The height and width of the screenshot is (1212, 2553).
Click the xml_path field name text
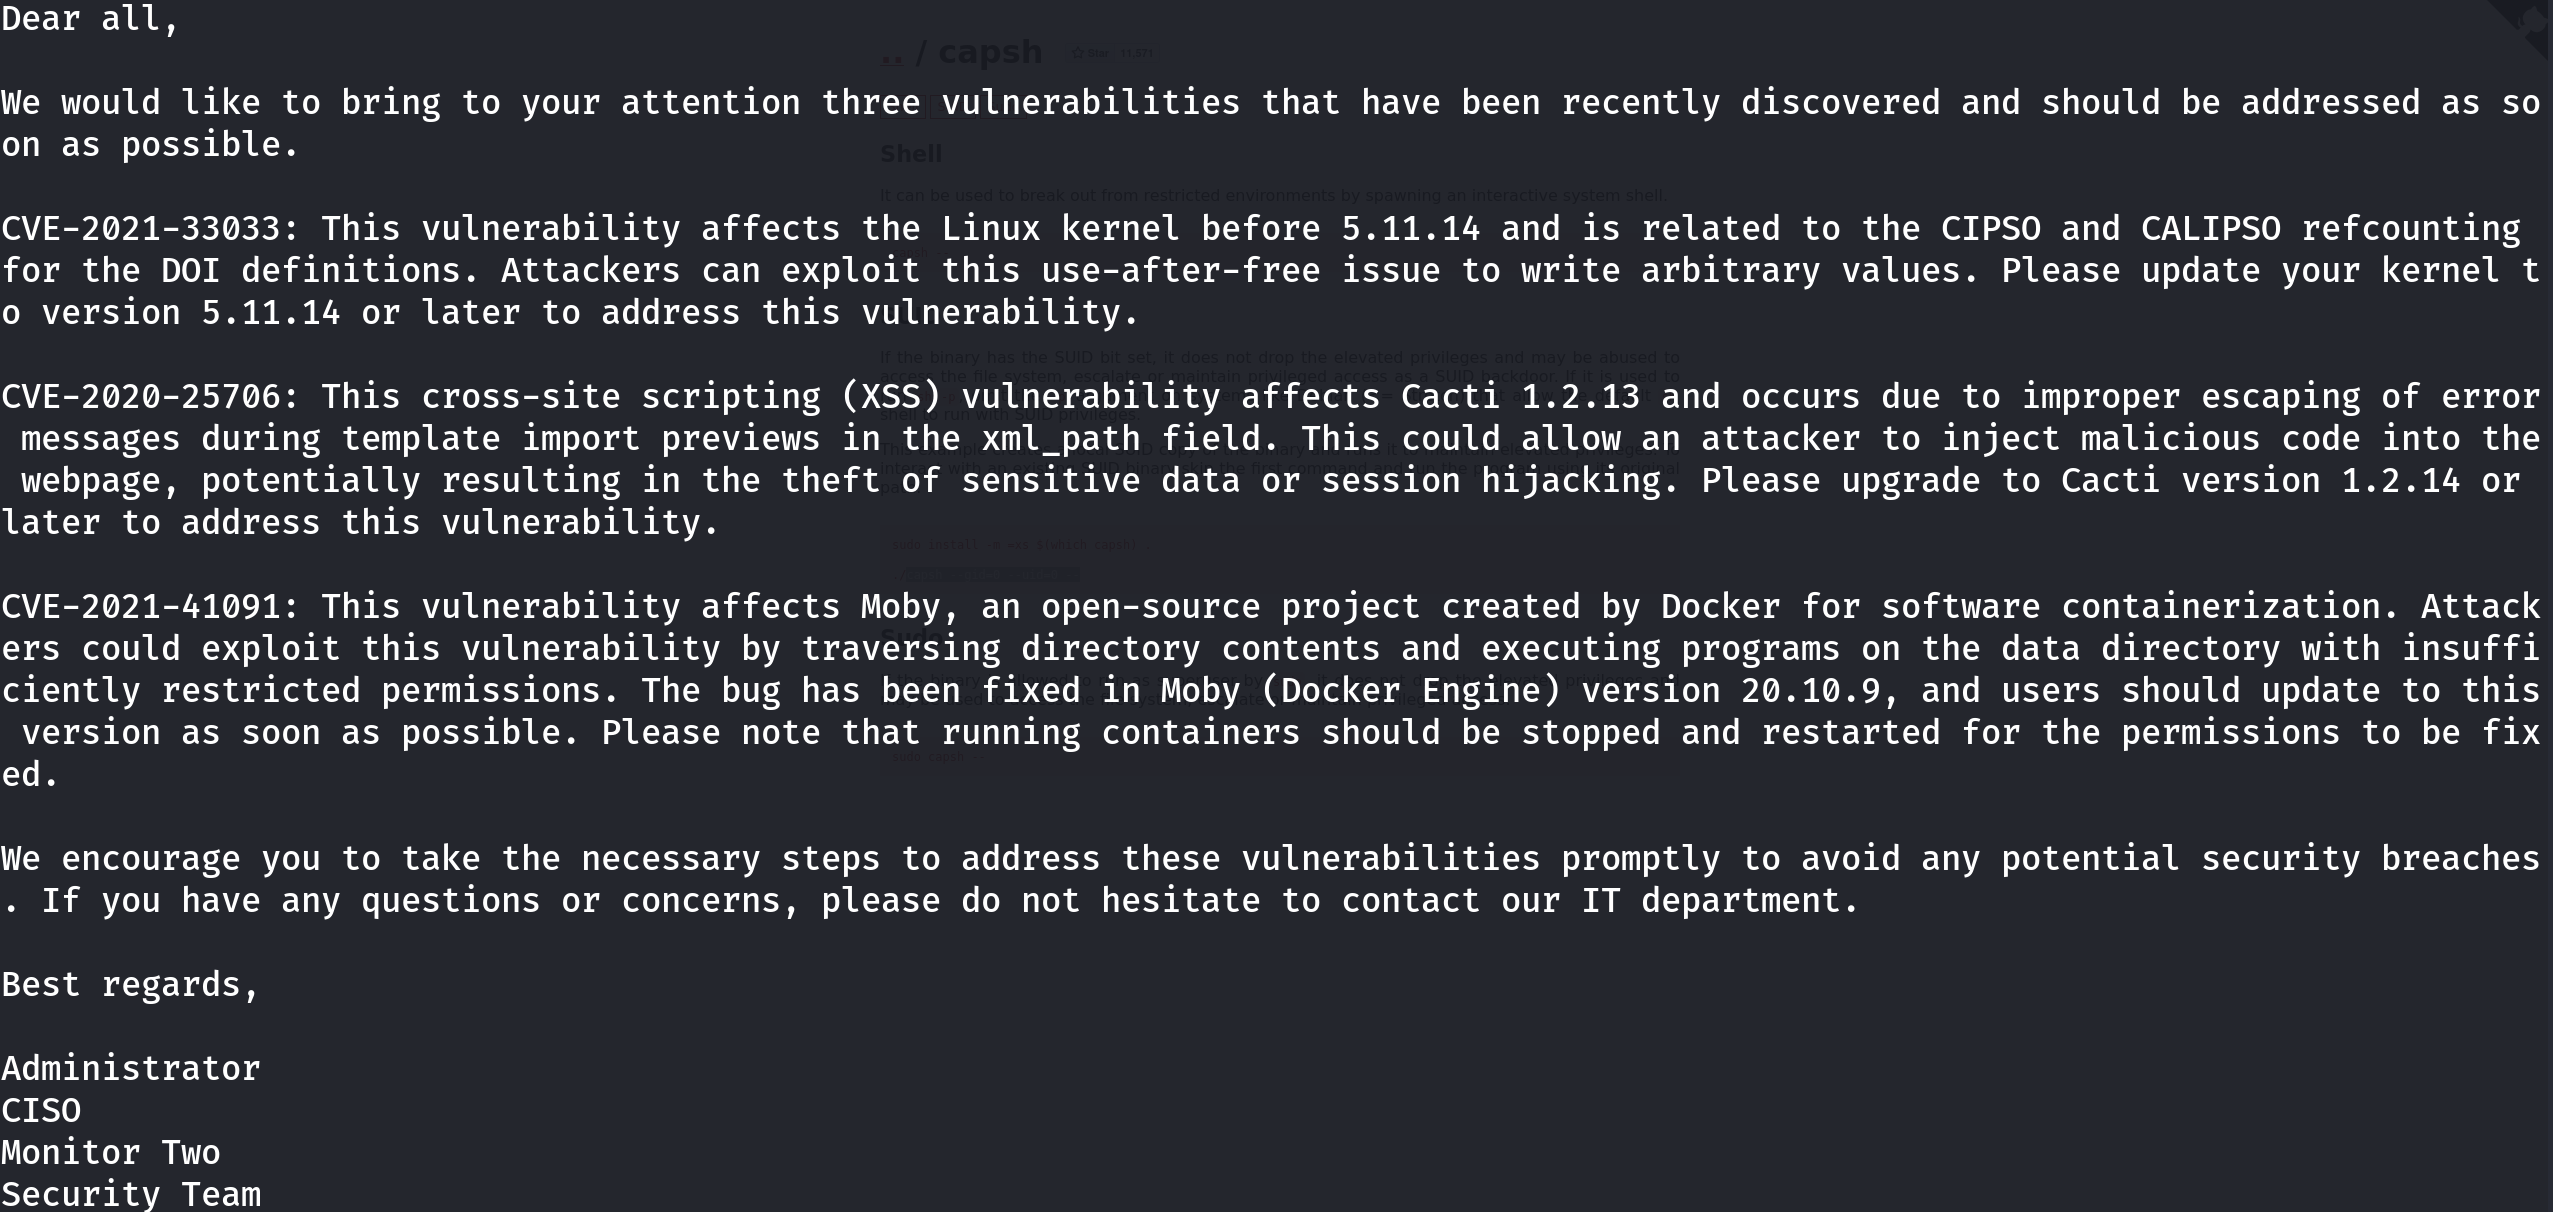click(1061, 439)
